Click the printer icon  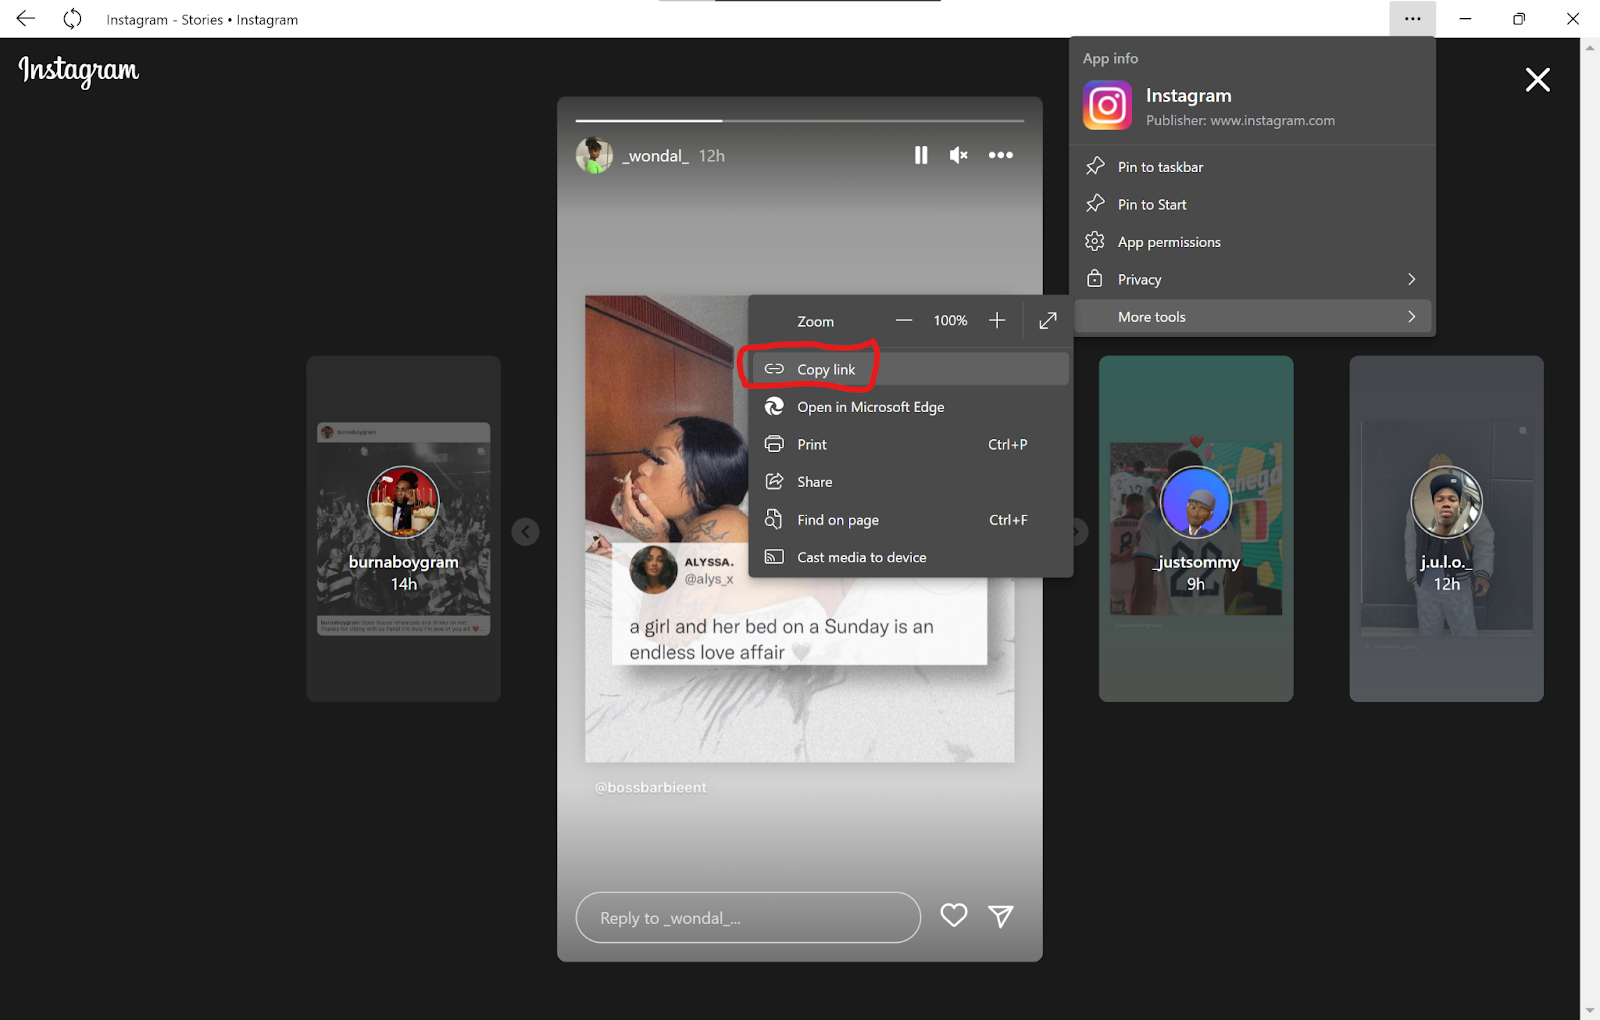pyautogui.click(x=774, y=444)
